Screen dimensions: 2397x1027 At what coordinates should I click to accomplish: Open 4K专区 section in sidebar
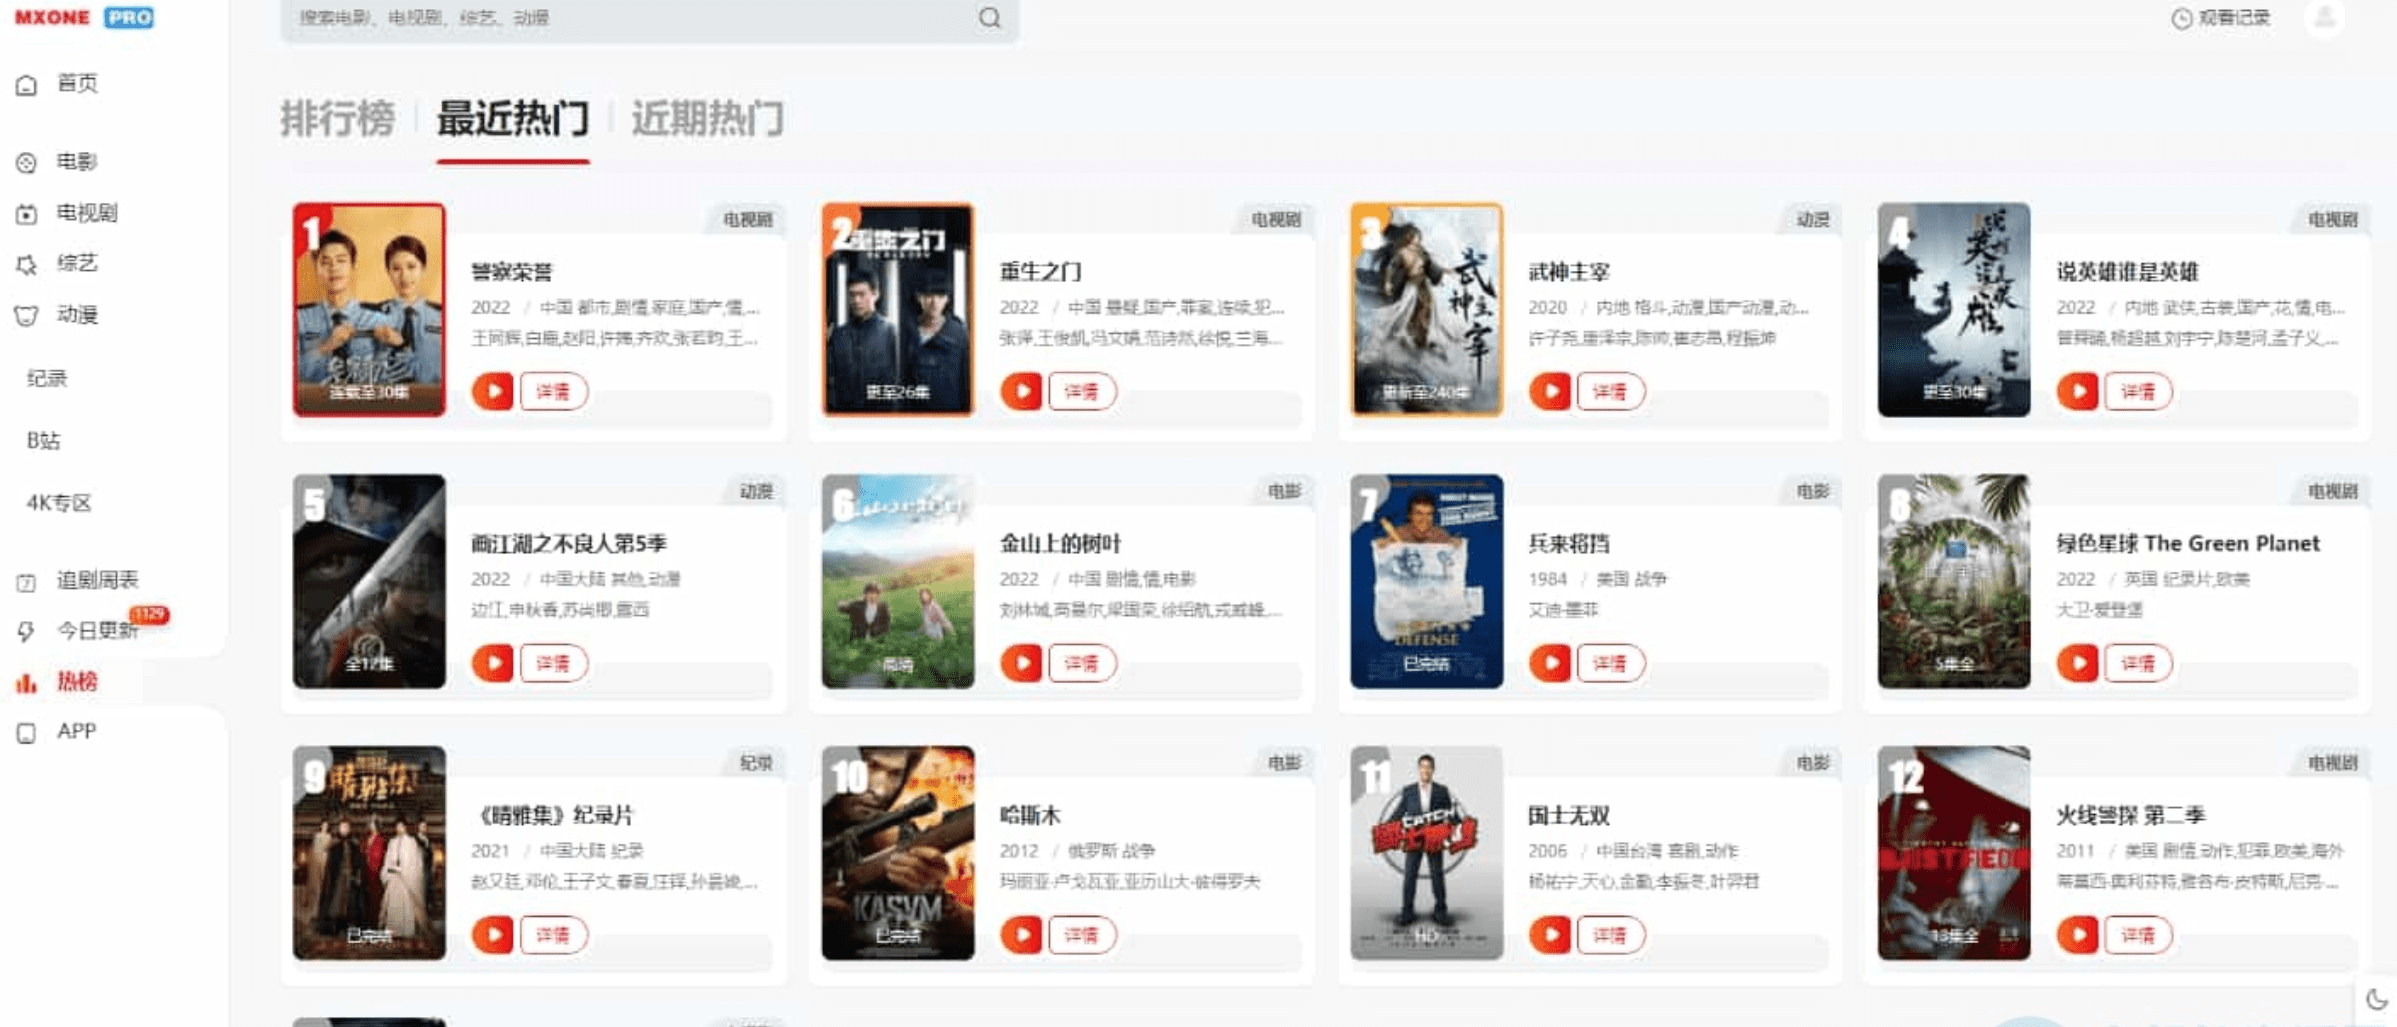(59, 502)
